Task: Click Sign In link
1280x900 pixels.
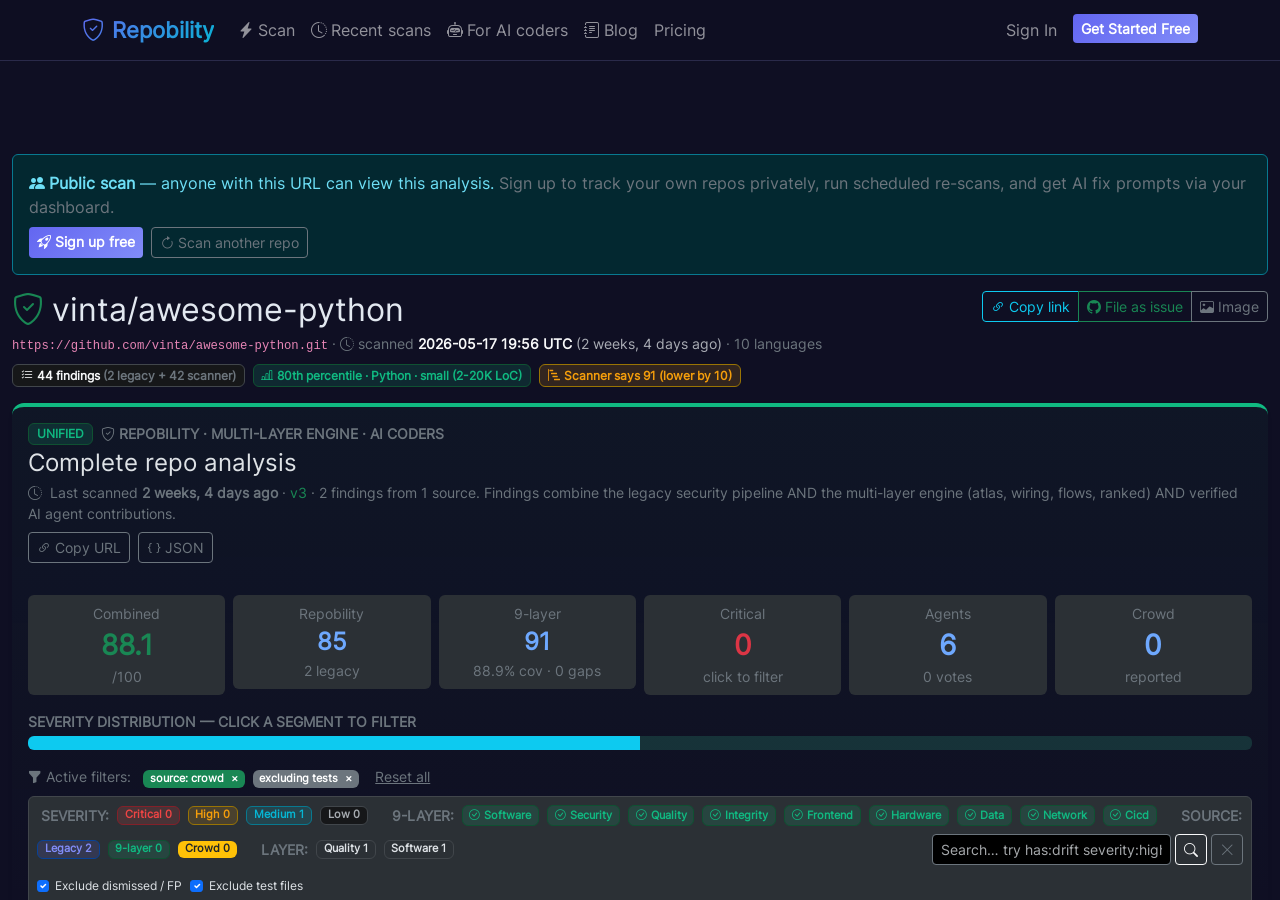Action: coord(1031,30)
